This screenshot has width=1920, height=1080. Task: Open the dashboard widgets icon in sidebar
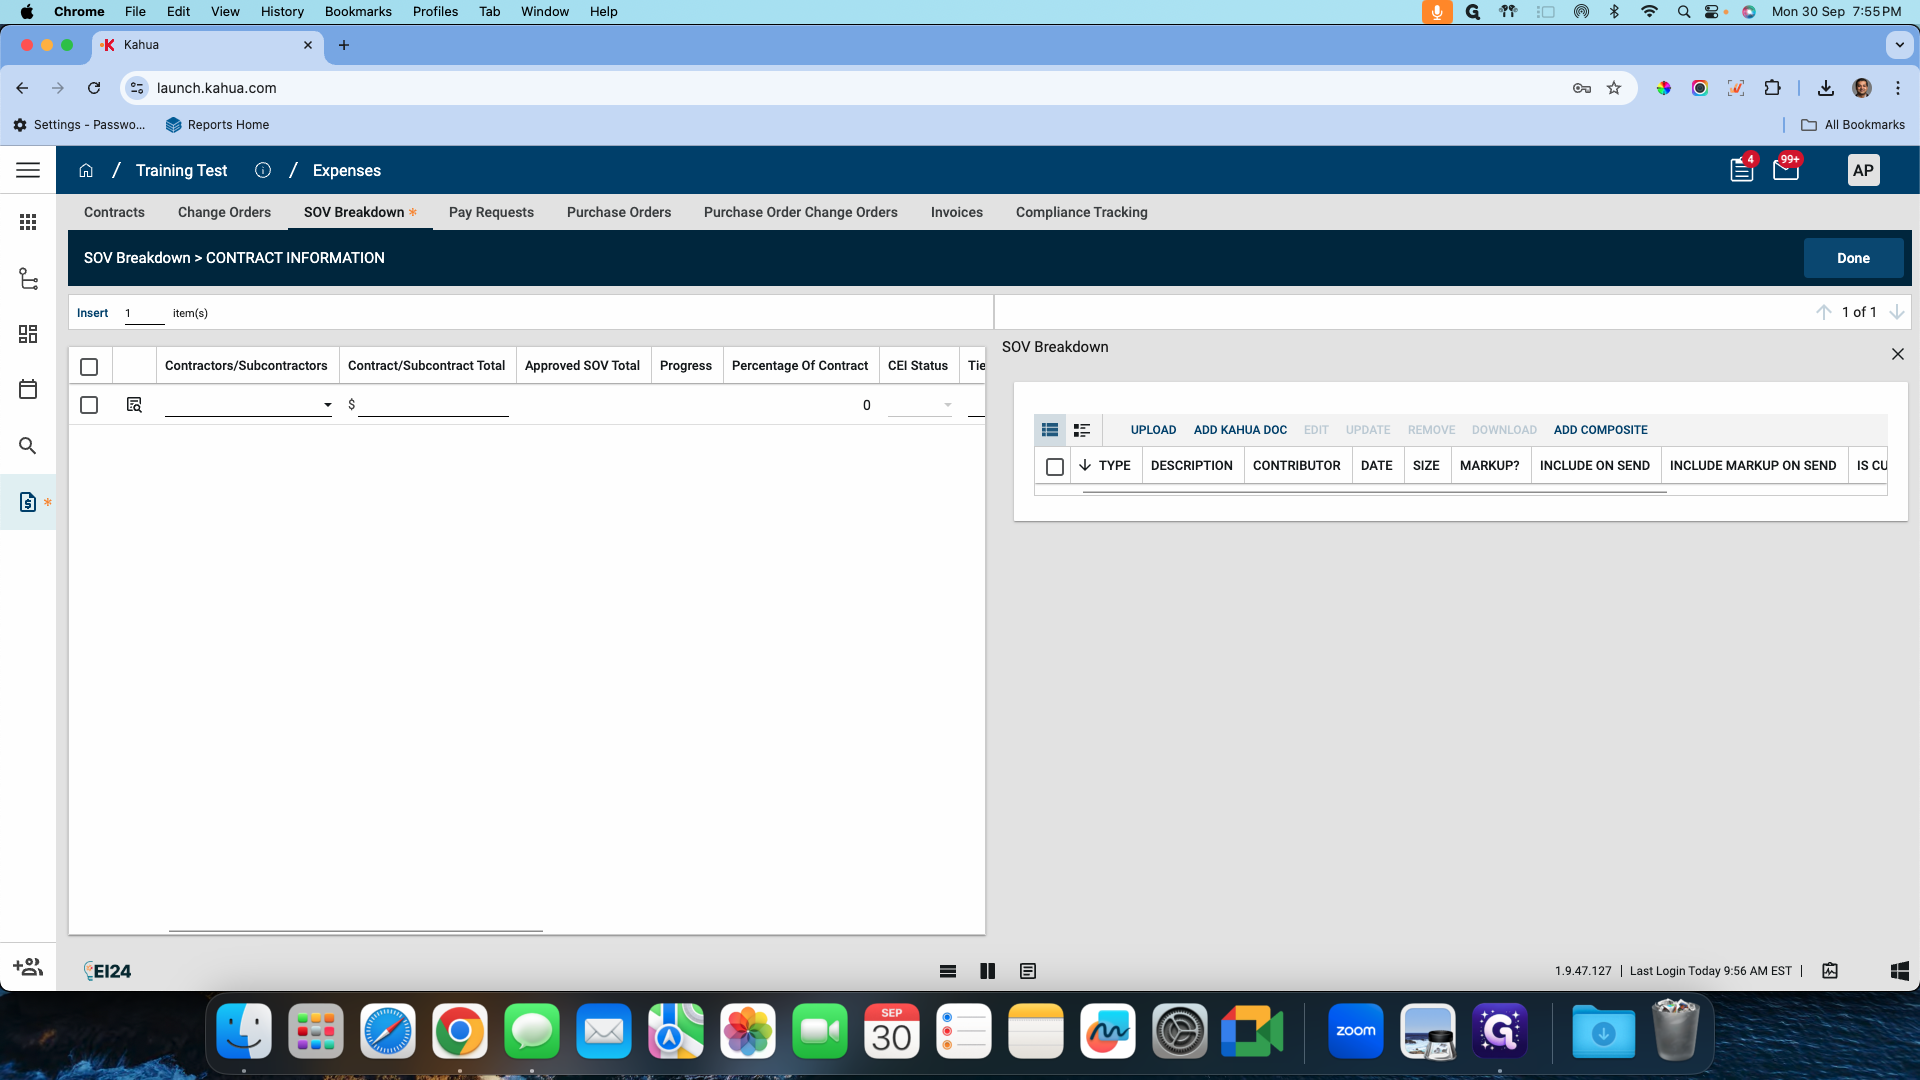pos(28,334)
